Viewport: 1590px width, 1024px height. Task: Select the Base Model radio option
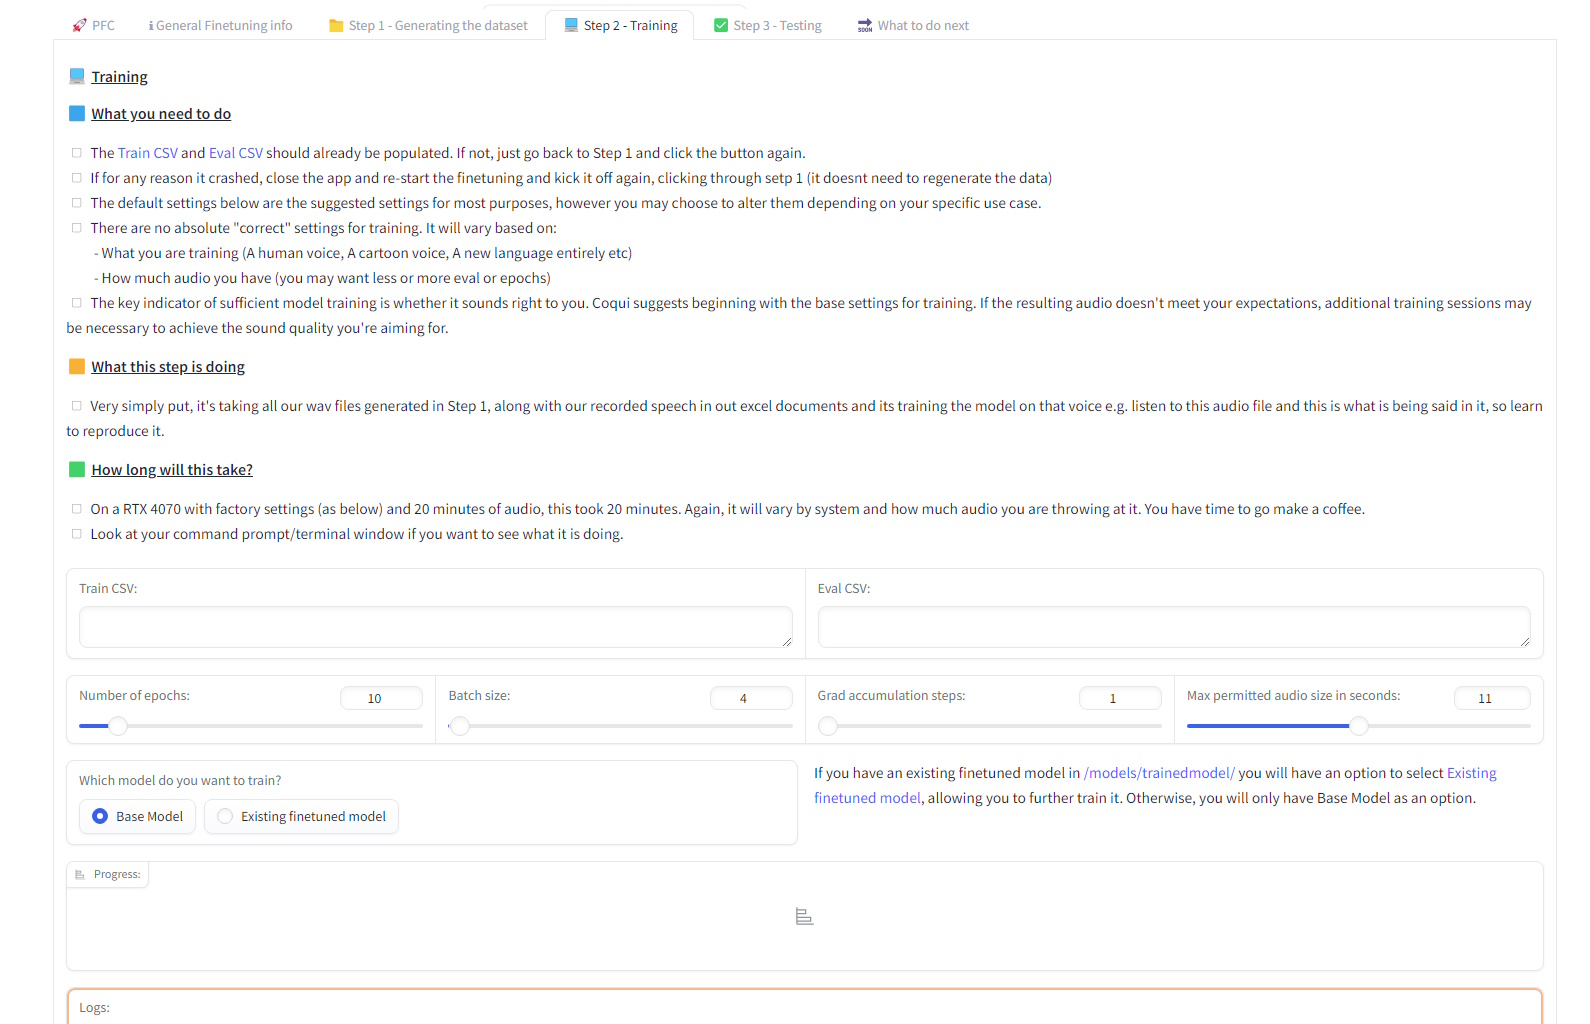click(138, 817)
